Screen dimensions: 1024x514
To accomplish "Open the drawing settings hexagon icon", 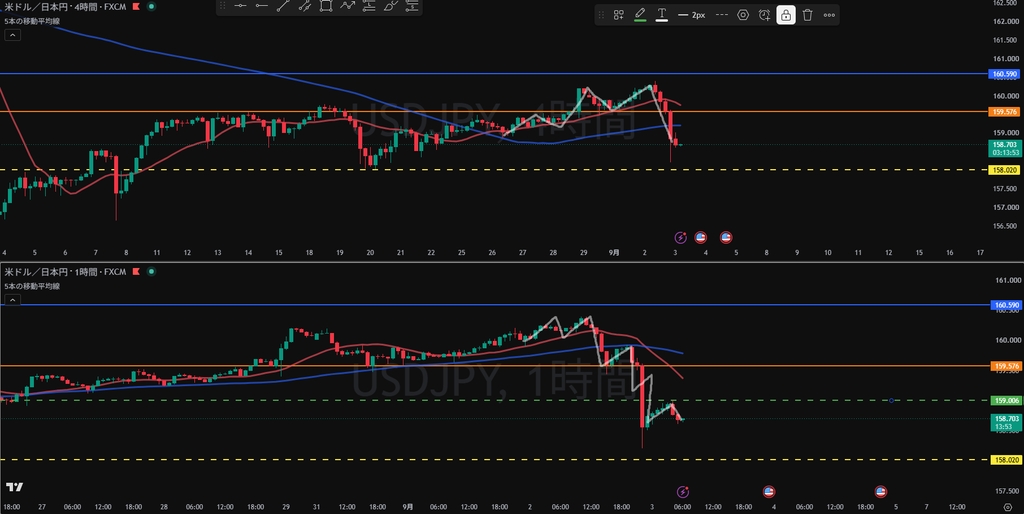I will (743, 15).
